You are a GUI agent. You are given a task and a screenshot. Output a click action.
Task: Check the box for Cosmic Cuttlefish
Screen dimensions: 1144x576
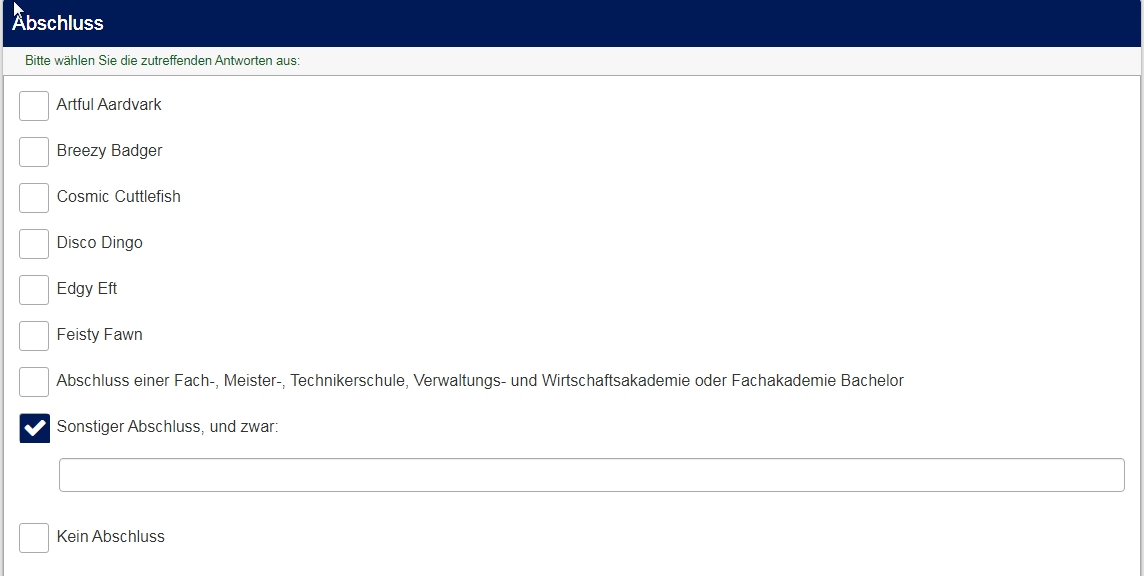pos(34,197)
